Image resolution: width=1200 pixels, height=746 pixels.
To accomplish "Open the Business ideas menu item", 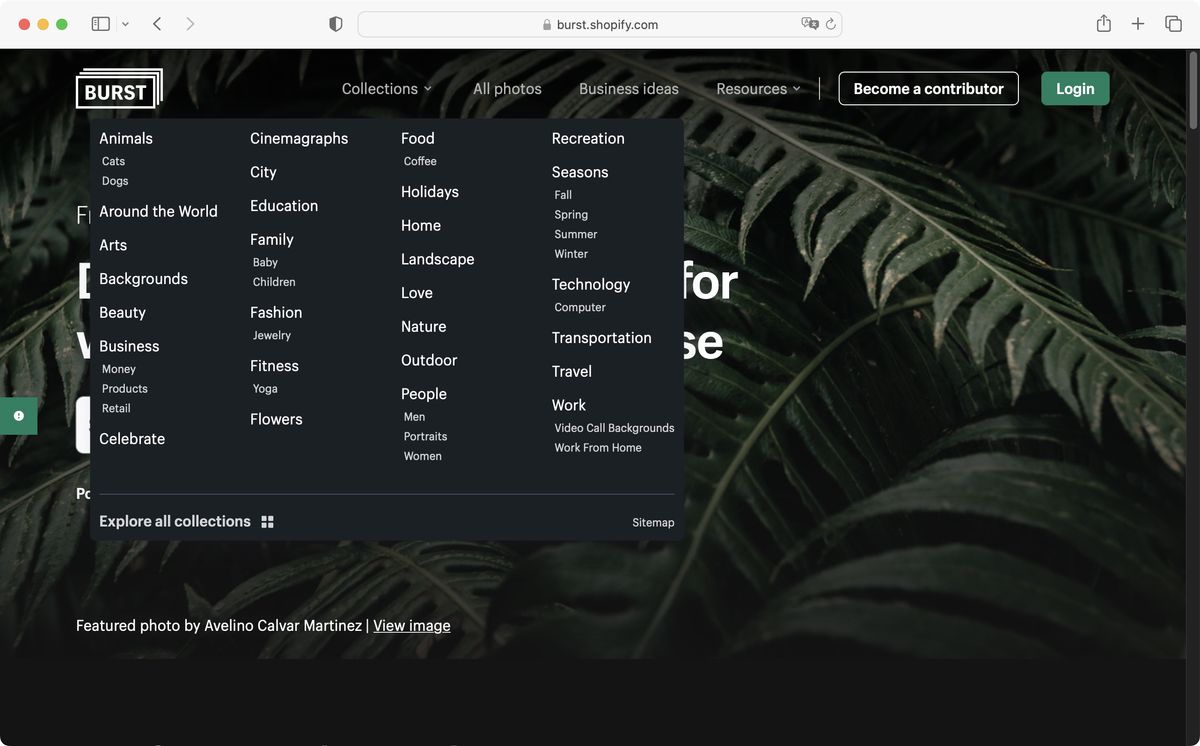I will click(628, 89).
